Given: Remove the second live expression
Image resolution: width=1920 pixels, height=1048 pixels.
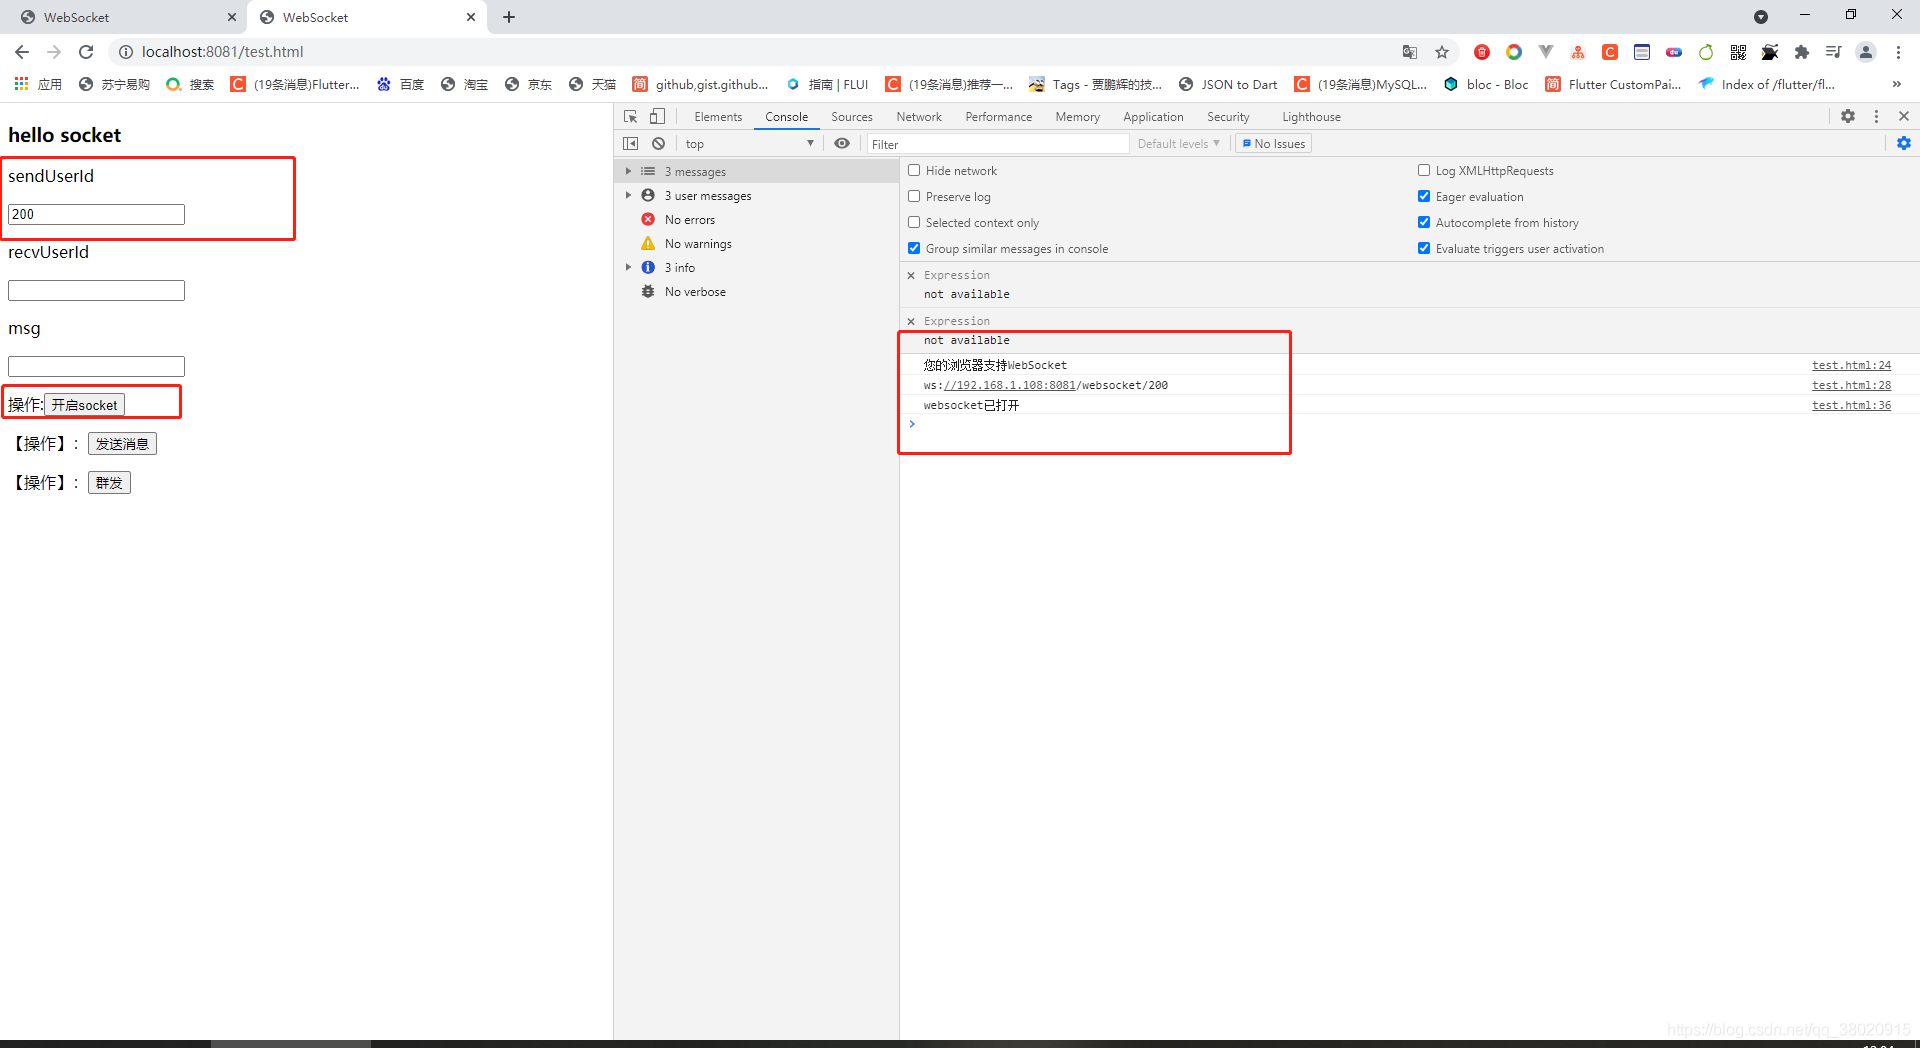Looking at the screenshot, I should (x=911, y=321).
